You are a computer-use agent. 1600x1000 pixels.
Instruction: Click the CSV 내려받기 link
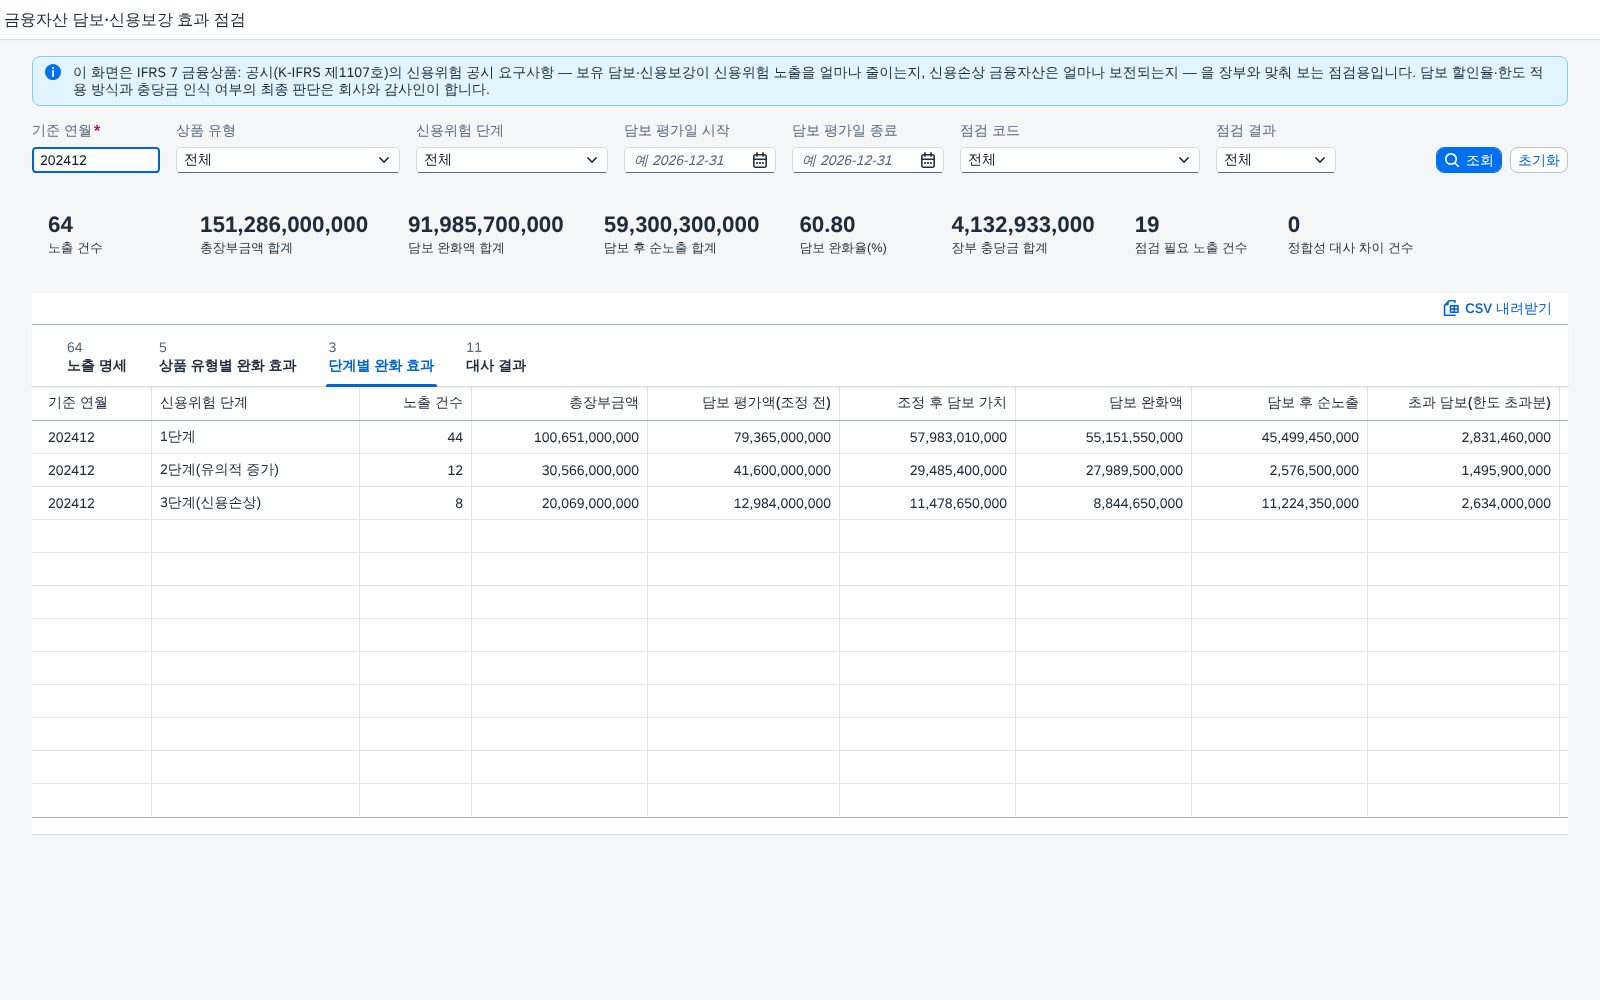click(x=1497, y=308)
